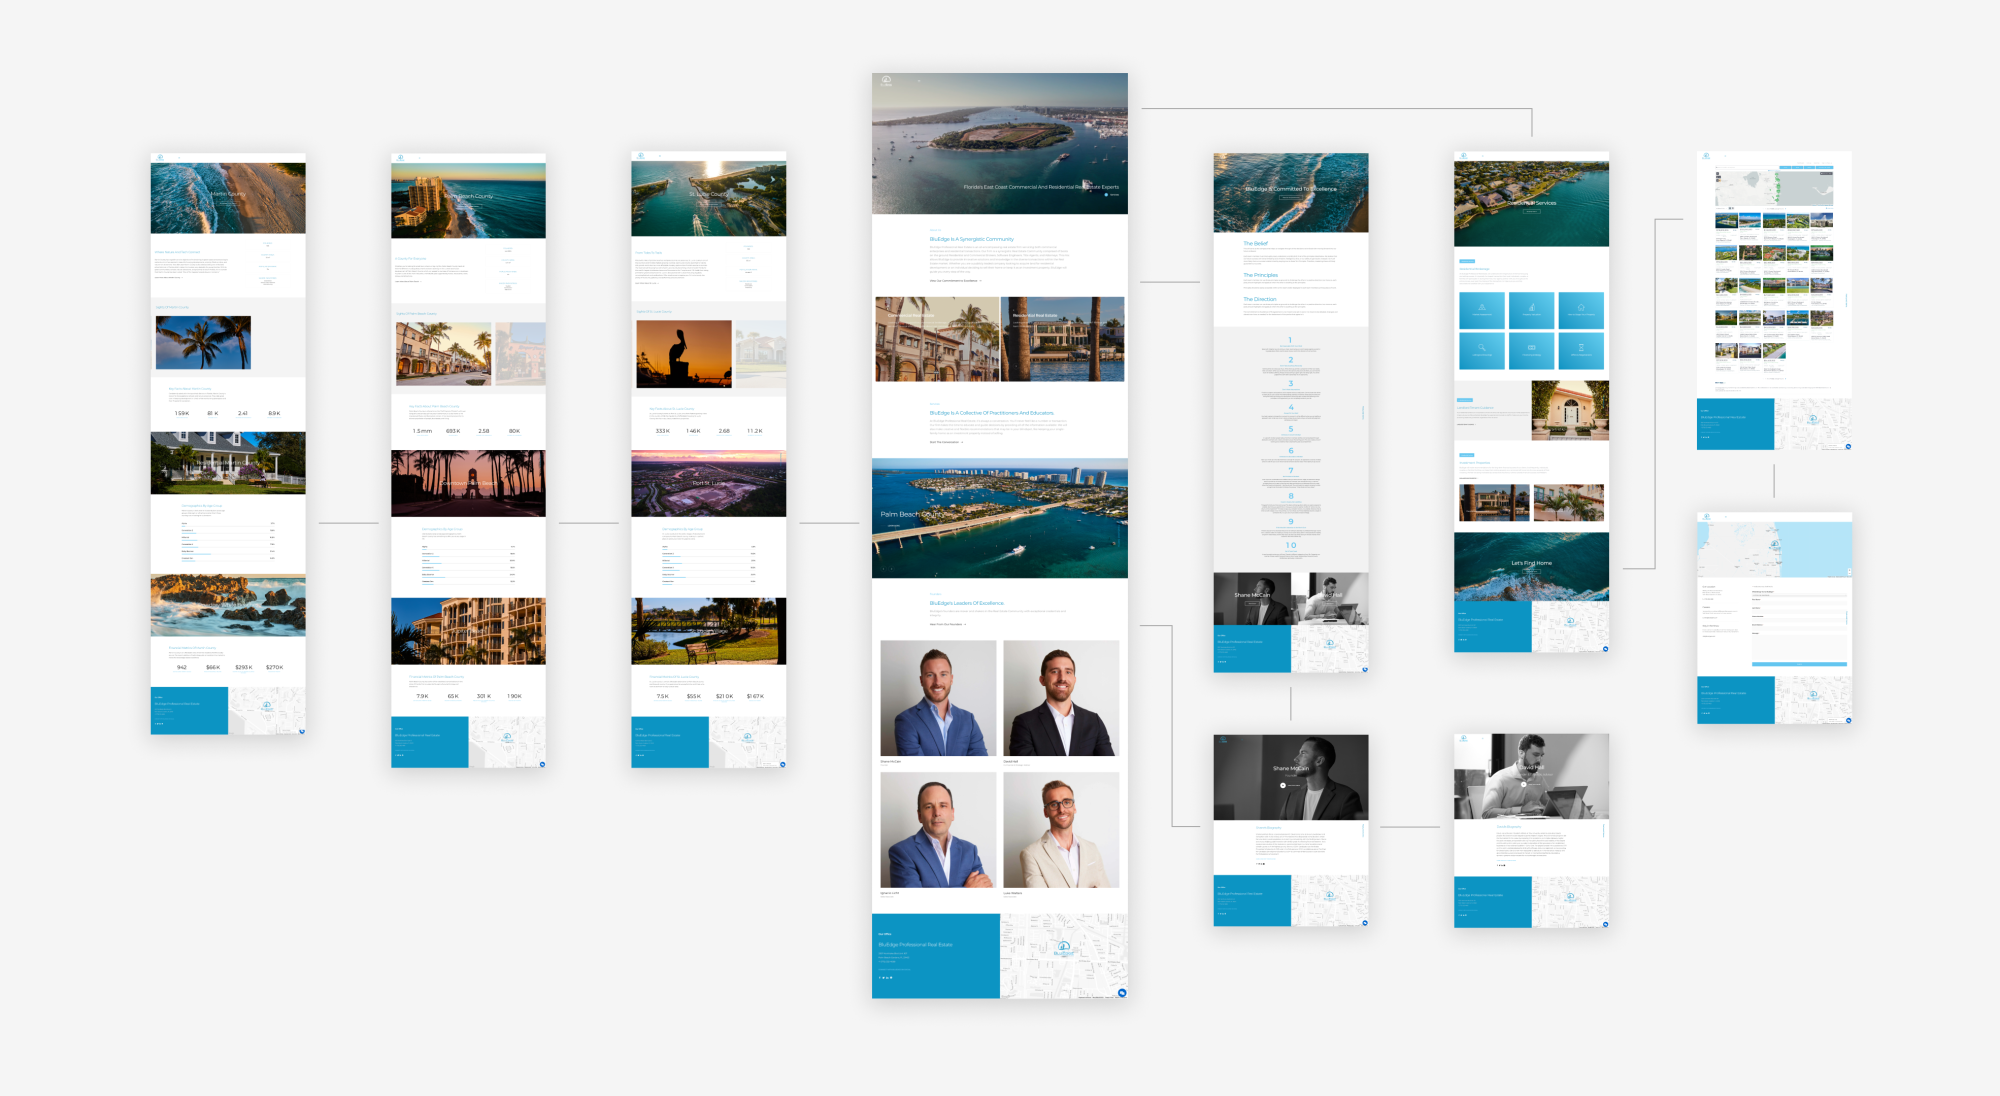Click the house icon service tile
The width and height of the screenshot is (2000, 1096).
1581,307
